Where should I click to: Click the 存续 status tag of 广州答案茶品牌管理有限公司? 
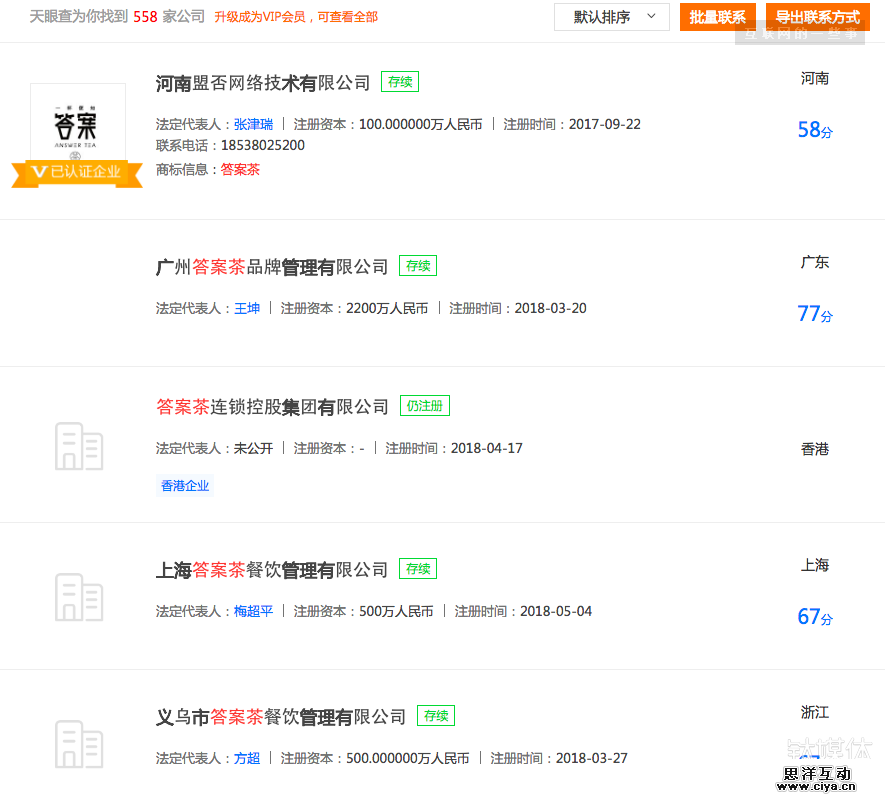click(417, 266)
